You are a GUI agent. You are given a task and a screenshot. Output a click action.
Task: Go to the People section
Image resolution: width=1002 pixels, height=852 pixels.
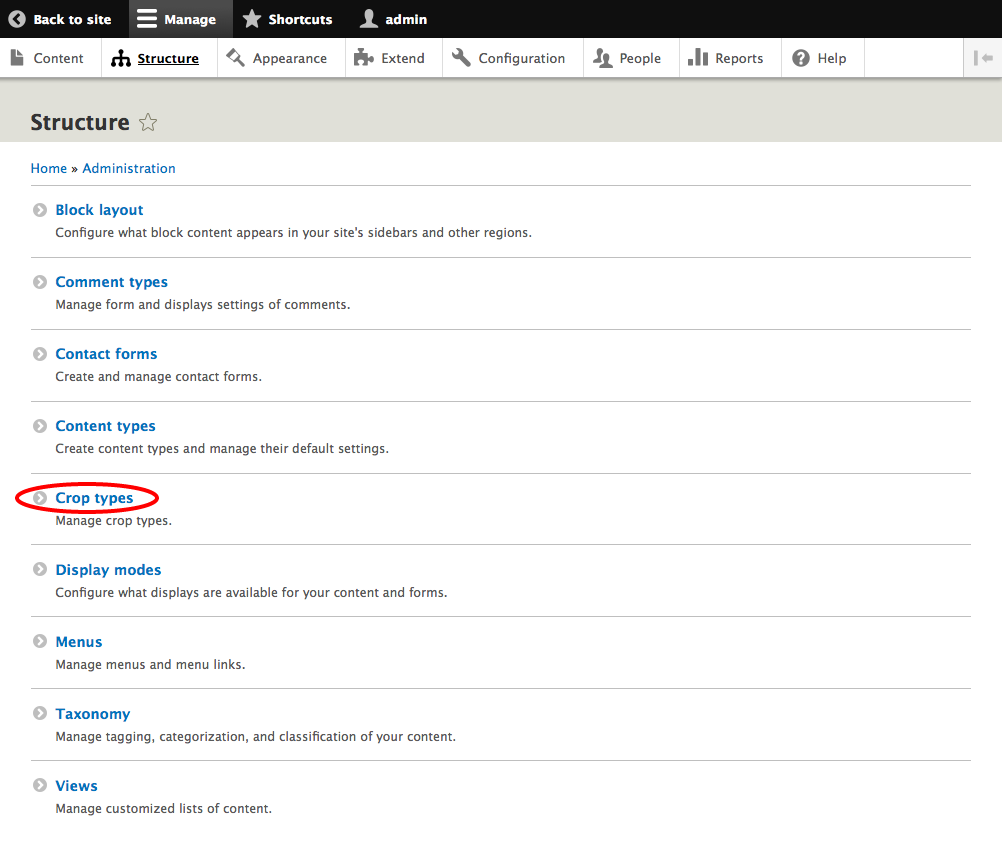point(628,59)
